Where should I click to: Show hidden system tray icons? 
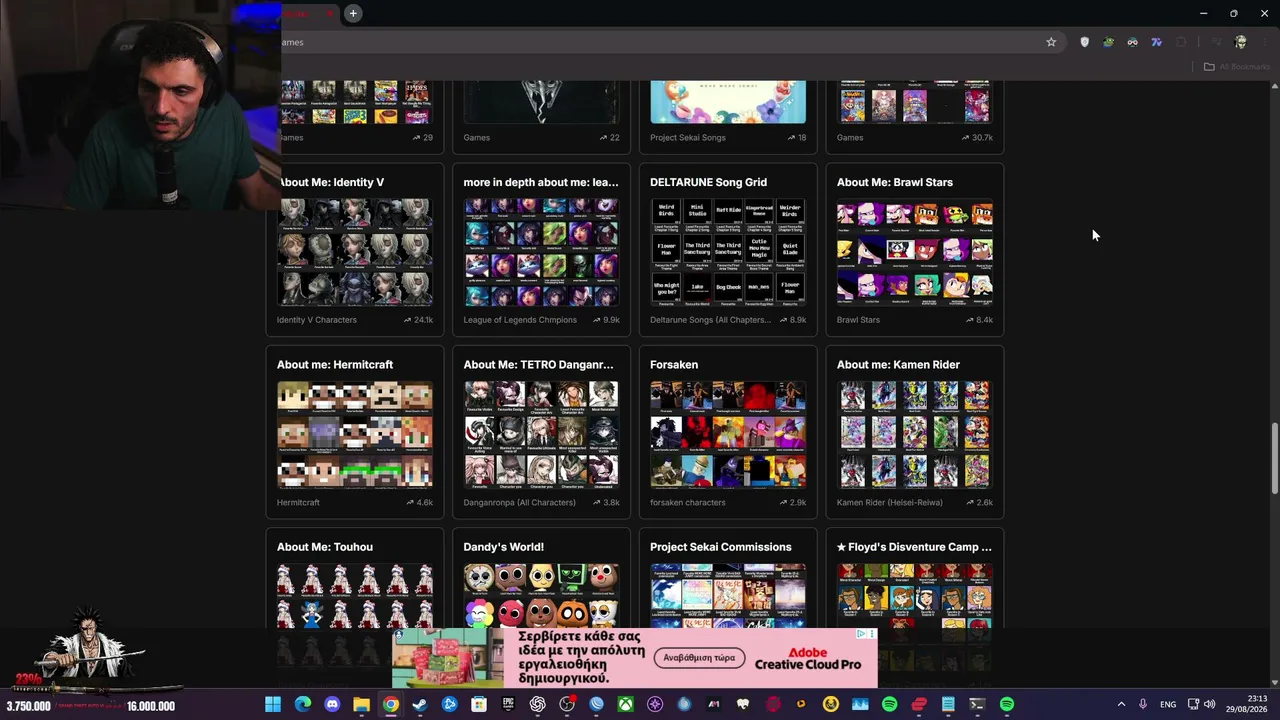(x=1121, y=705)
